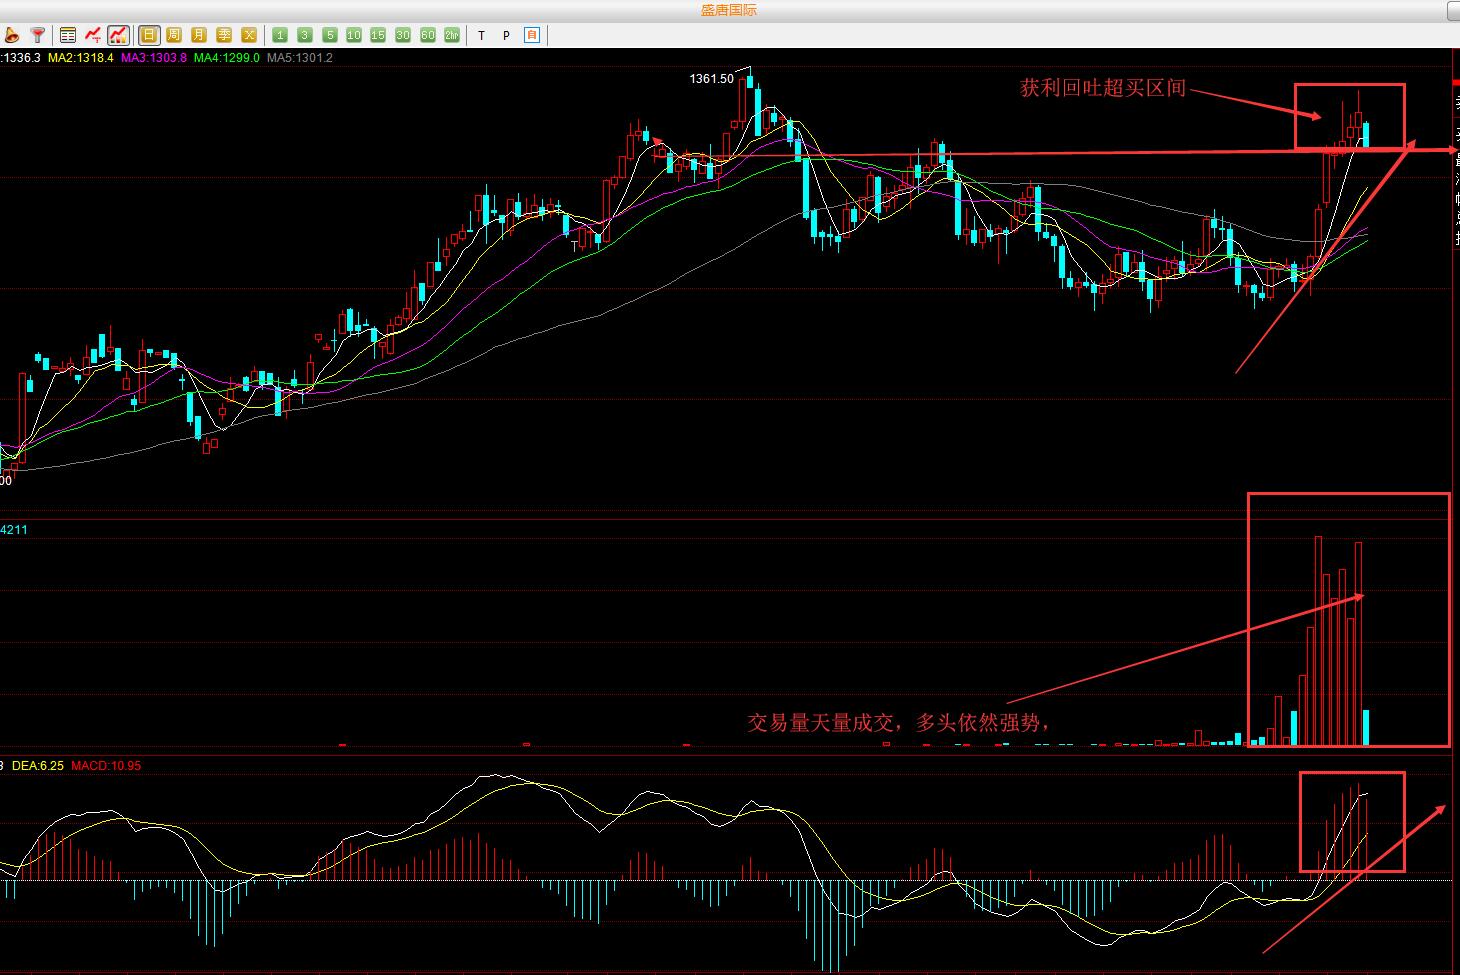The image size is (1460, 975).
Task: Click the 1361.50 high price label
Action: [711, 79]
